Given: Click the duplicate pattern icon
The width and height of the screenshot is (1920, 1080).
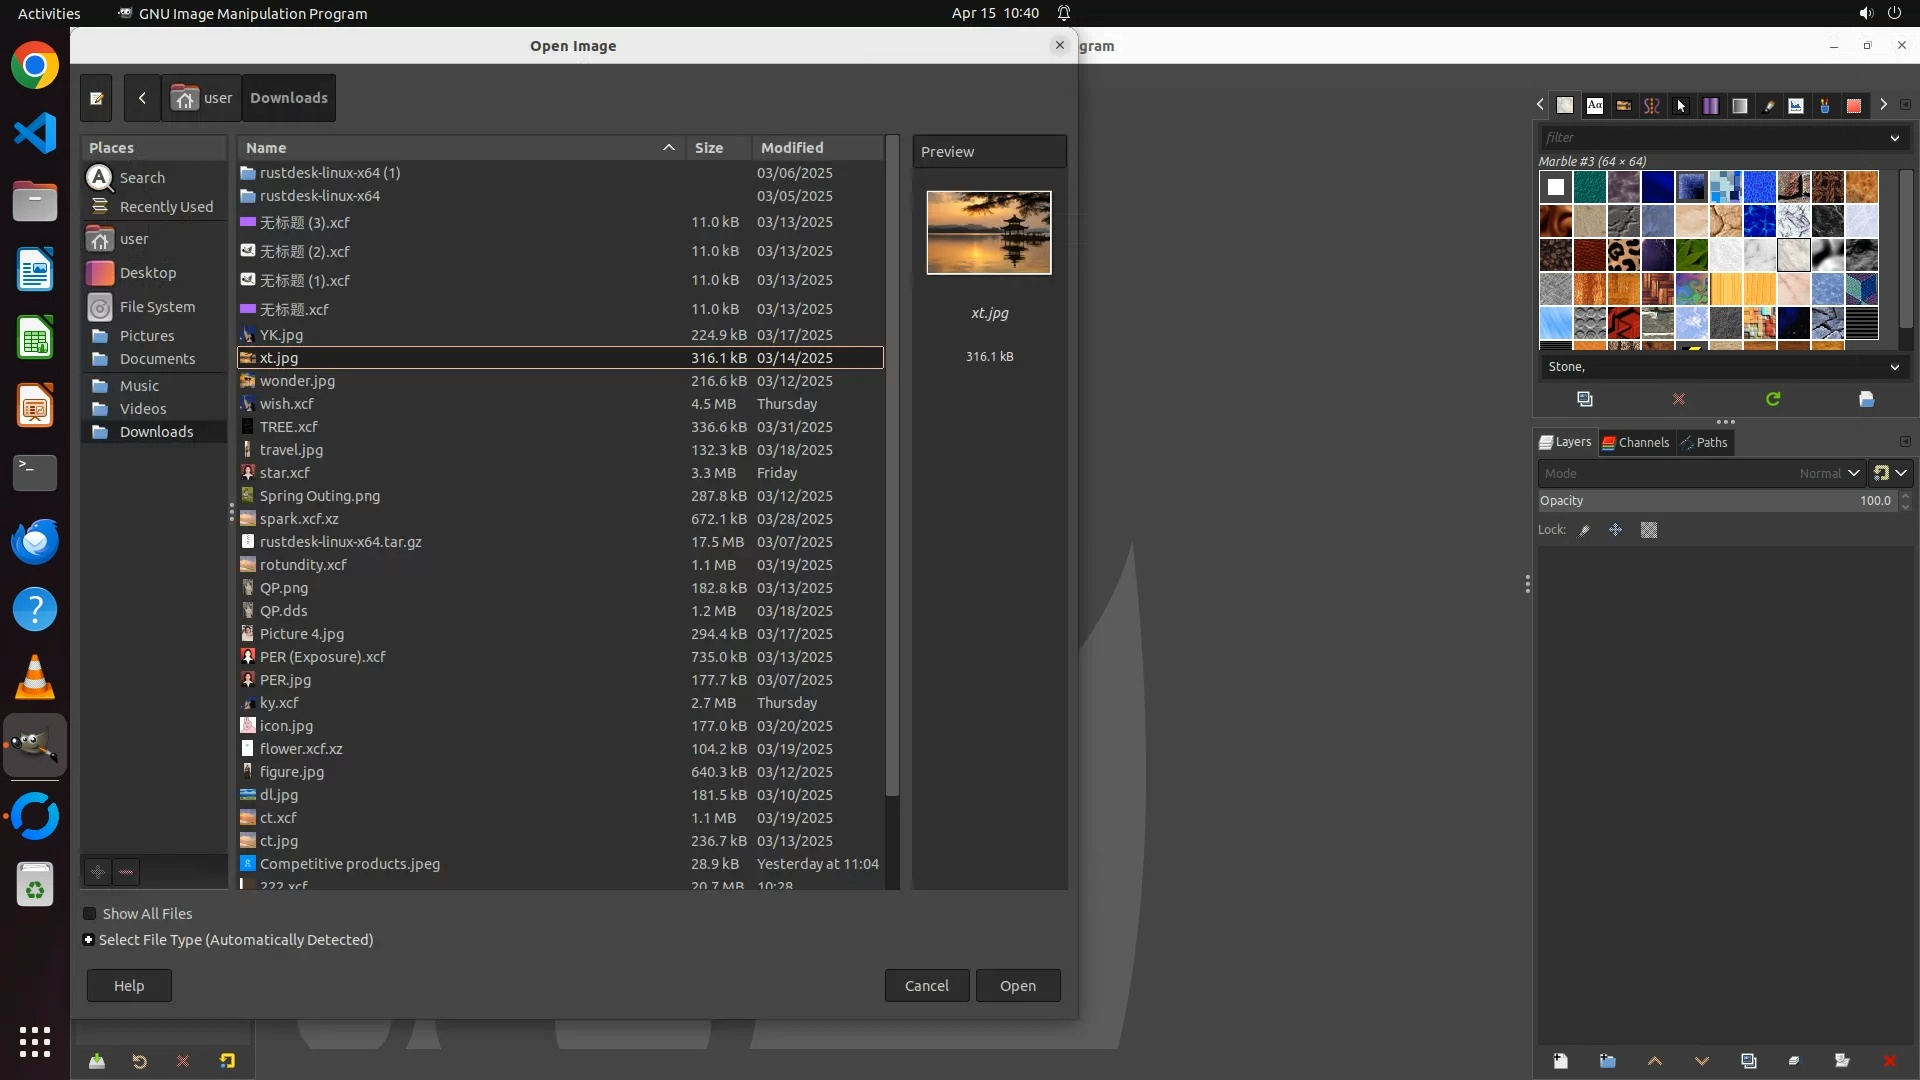Looking at the screenshot, I should (x=1585, y=399).
